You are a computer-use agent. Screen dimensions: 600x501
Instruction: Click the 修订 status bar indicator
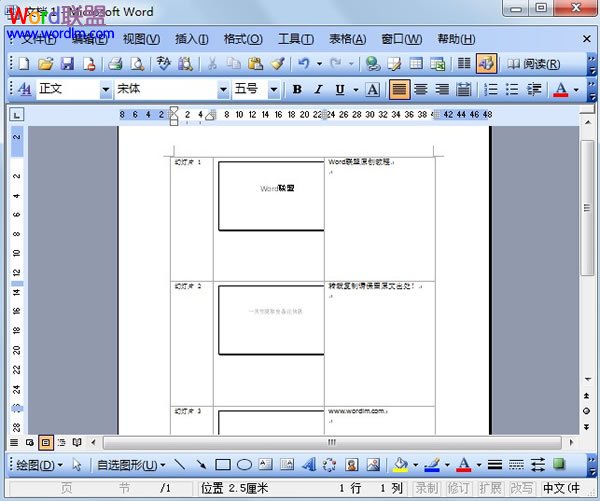tap(458, 488)
